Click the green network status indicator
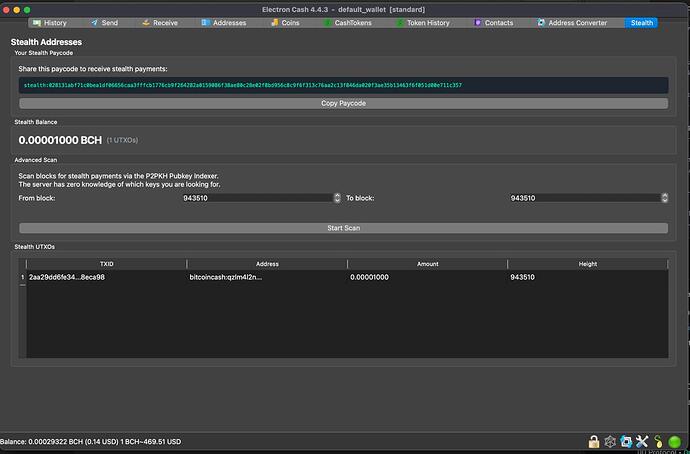 [675, 441]
